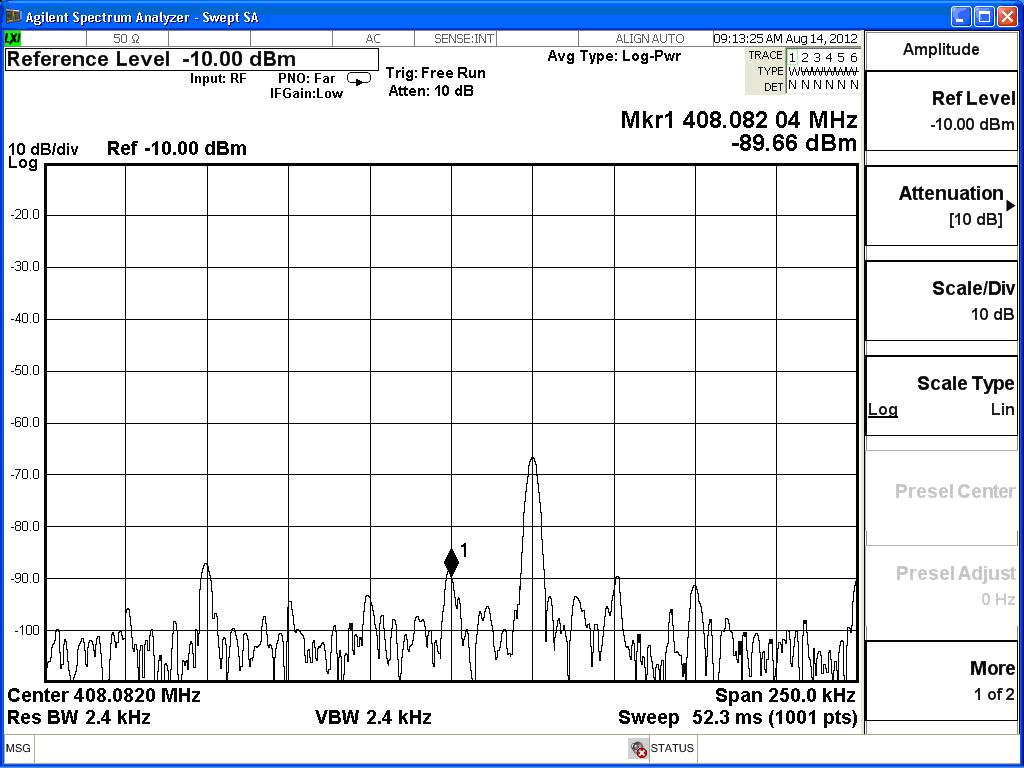Close the Spectrum Analyzer window
The height and width of the screenshot is (768, 1024).
[x=1008, y=16]
